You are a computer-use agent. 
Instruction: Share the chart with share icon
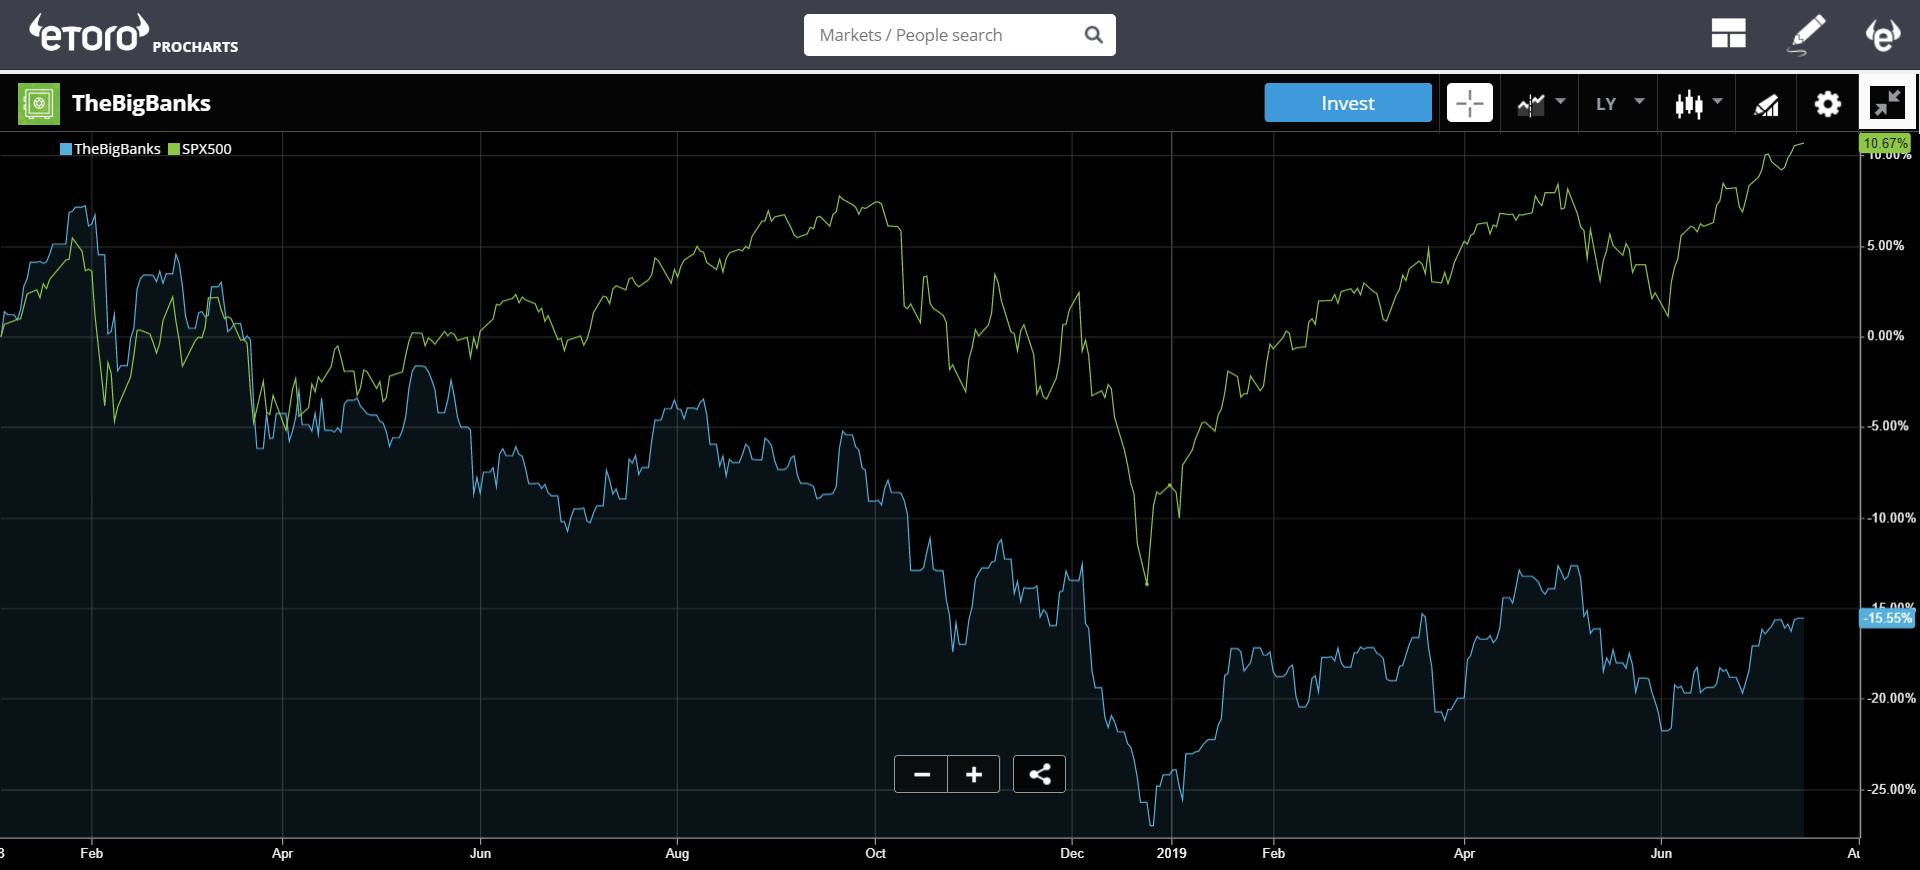tap(1039, 774)
